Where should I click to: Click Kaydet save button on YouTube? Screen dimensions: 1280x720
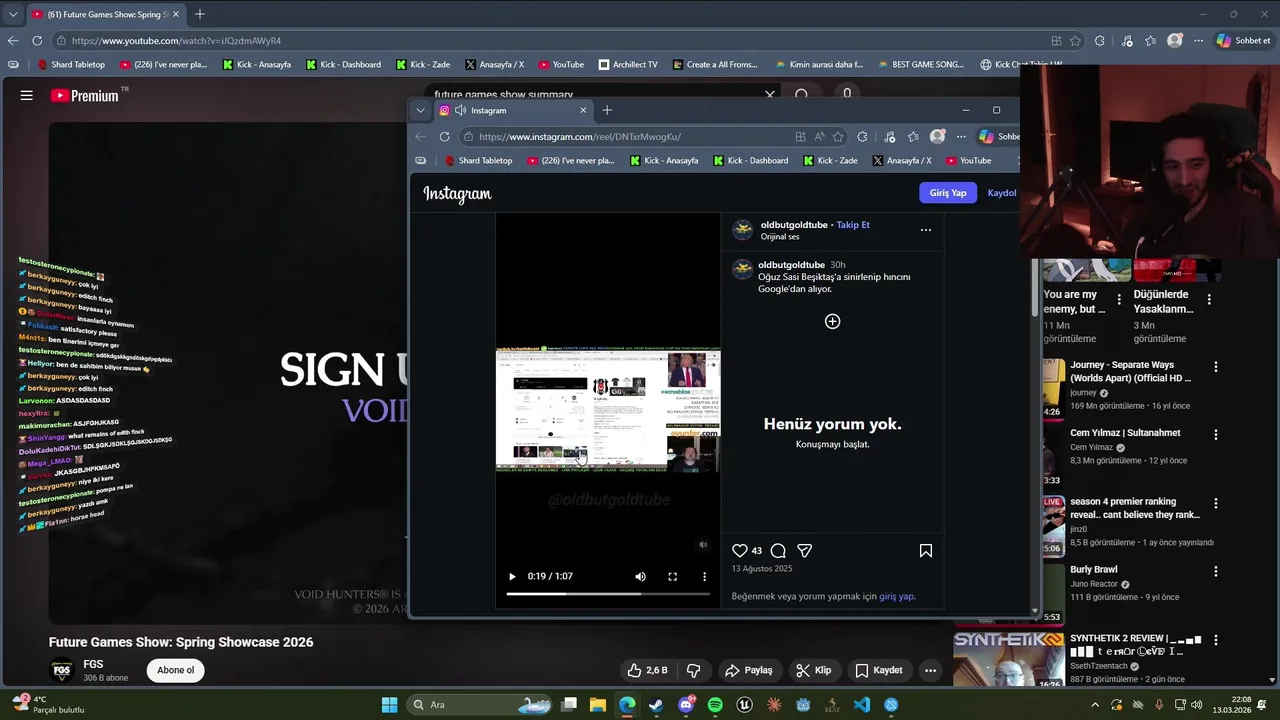[879, 670]
